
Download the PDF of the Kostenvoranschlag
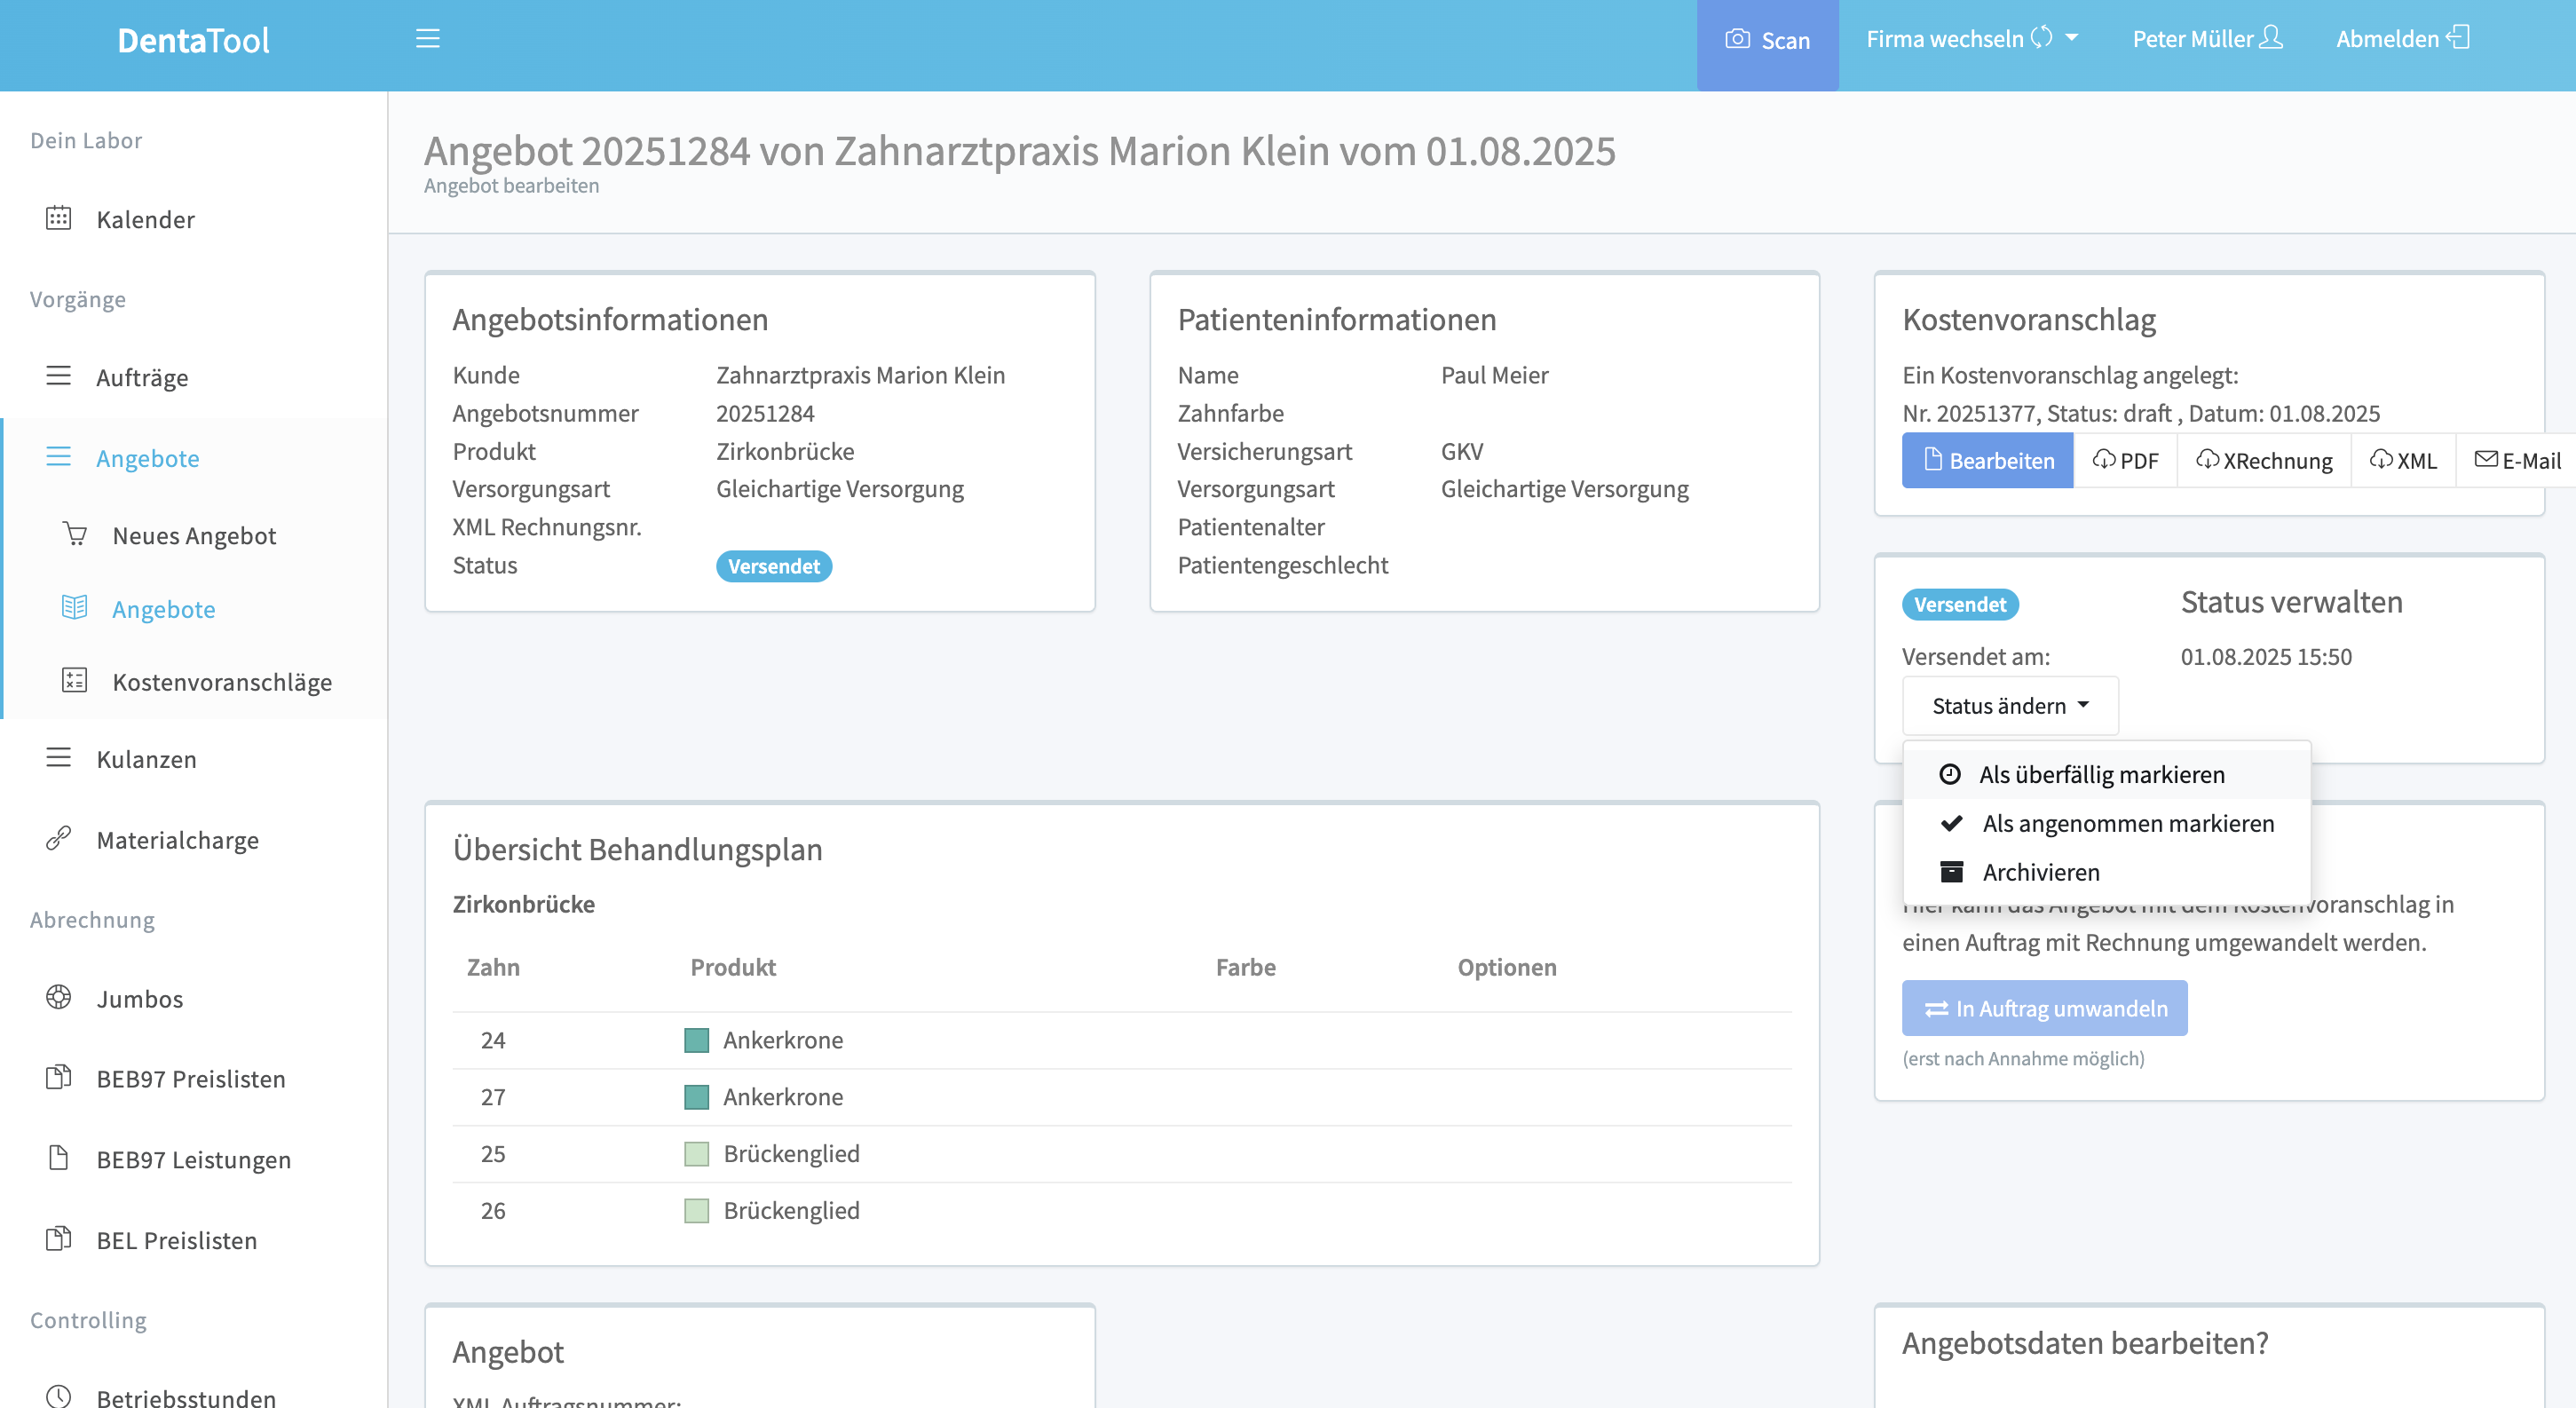tap(2126, 460)
